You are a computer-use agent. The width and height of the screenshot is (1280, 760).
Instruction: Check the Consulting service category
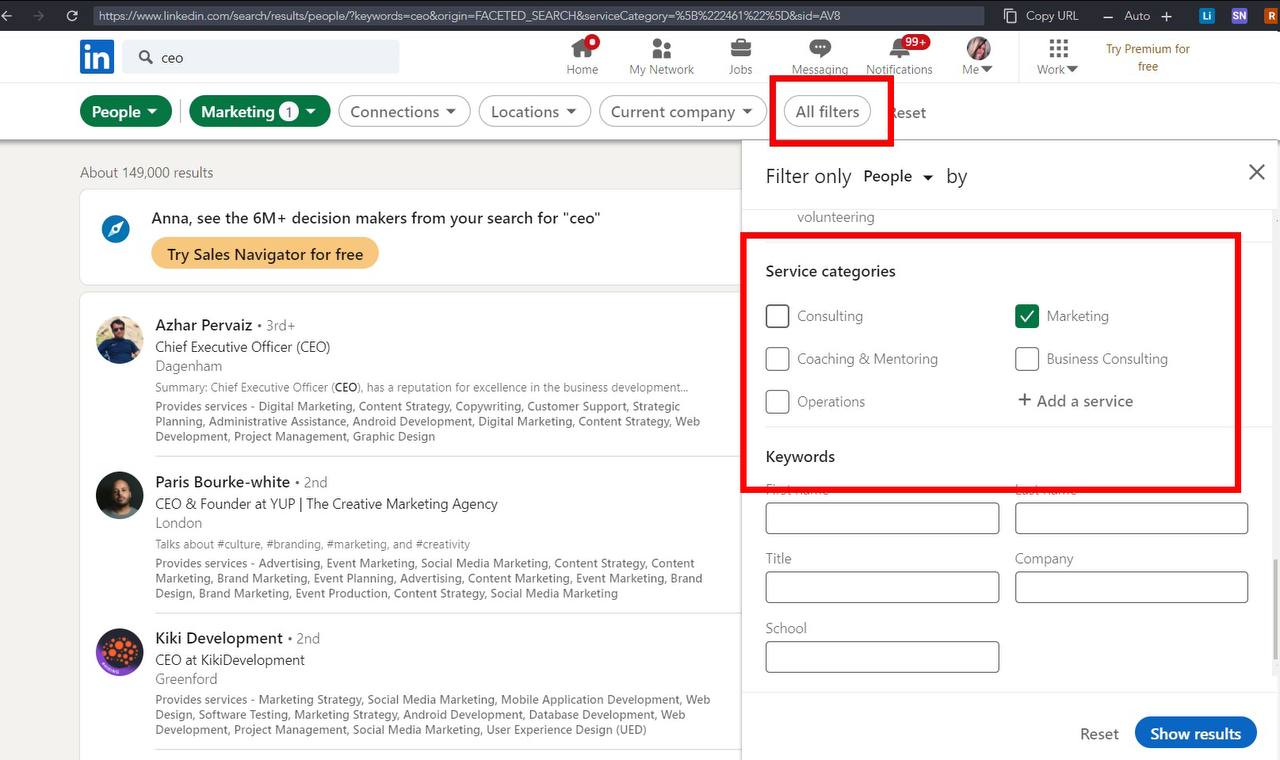coord(777,316)
